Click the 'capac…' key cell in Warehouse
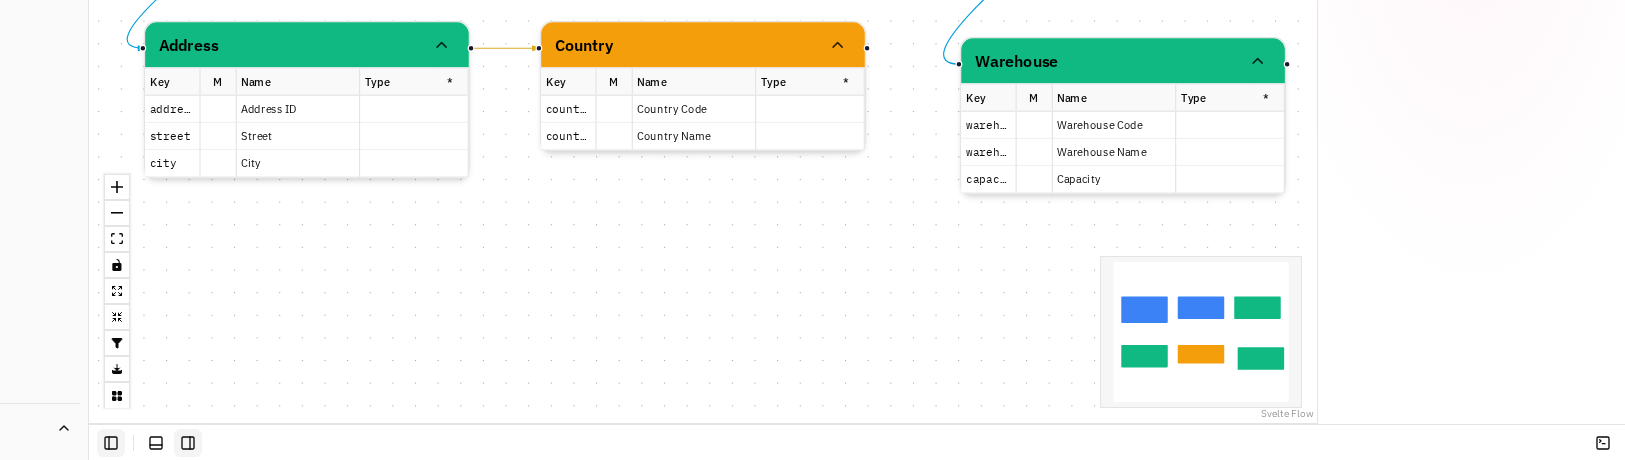 (x=988, y=179)
